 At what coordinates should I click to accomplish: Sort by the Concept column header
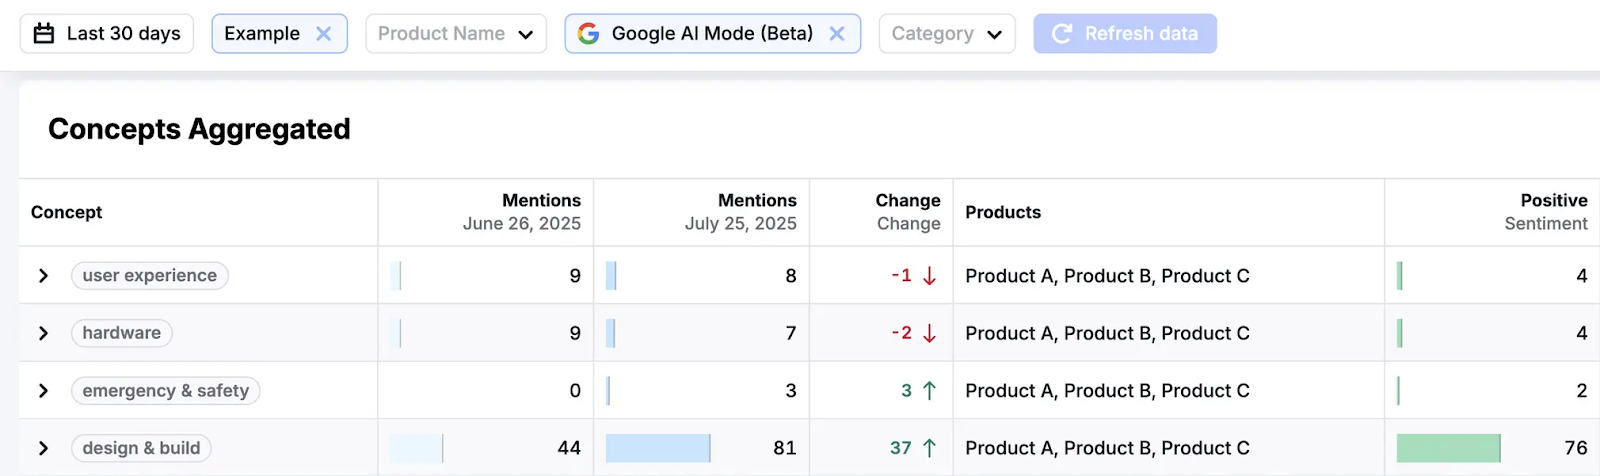[67, 212]
